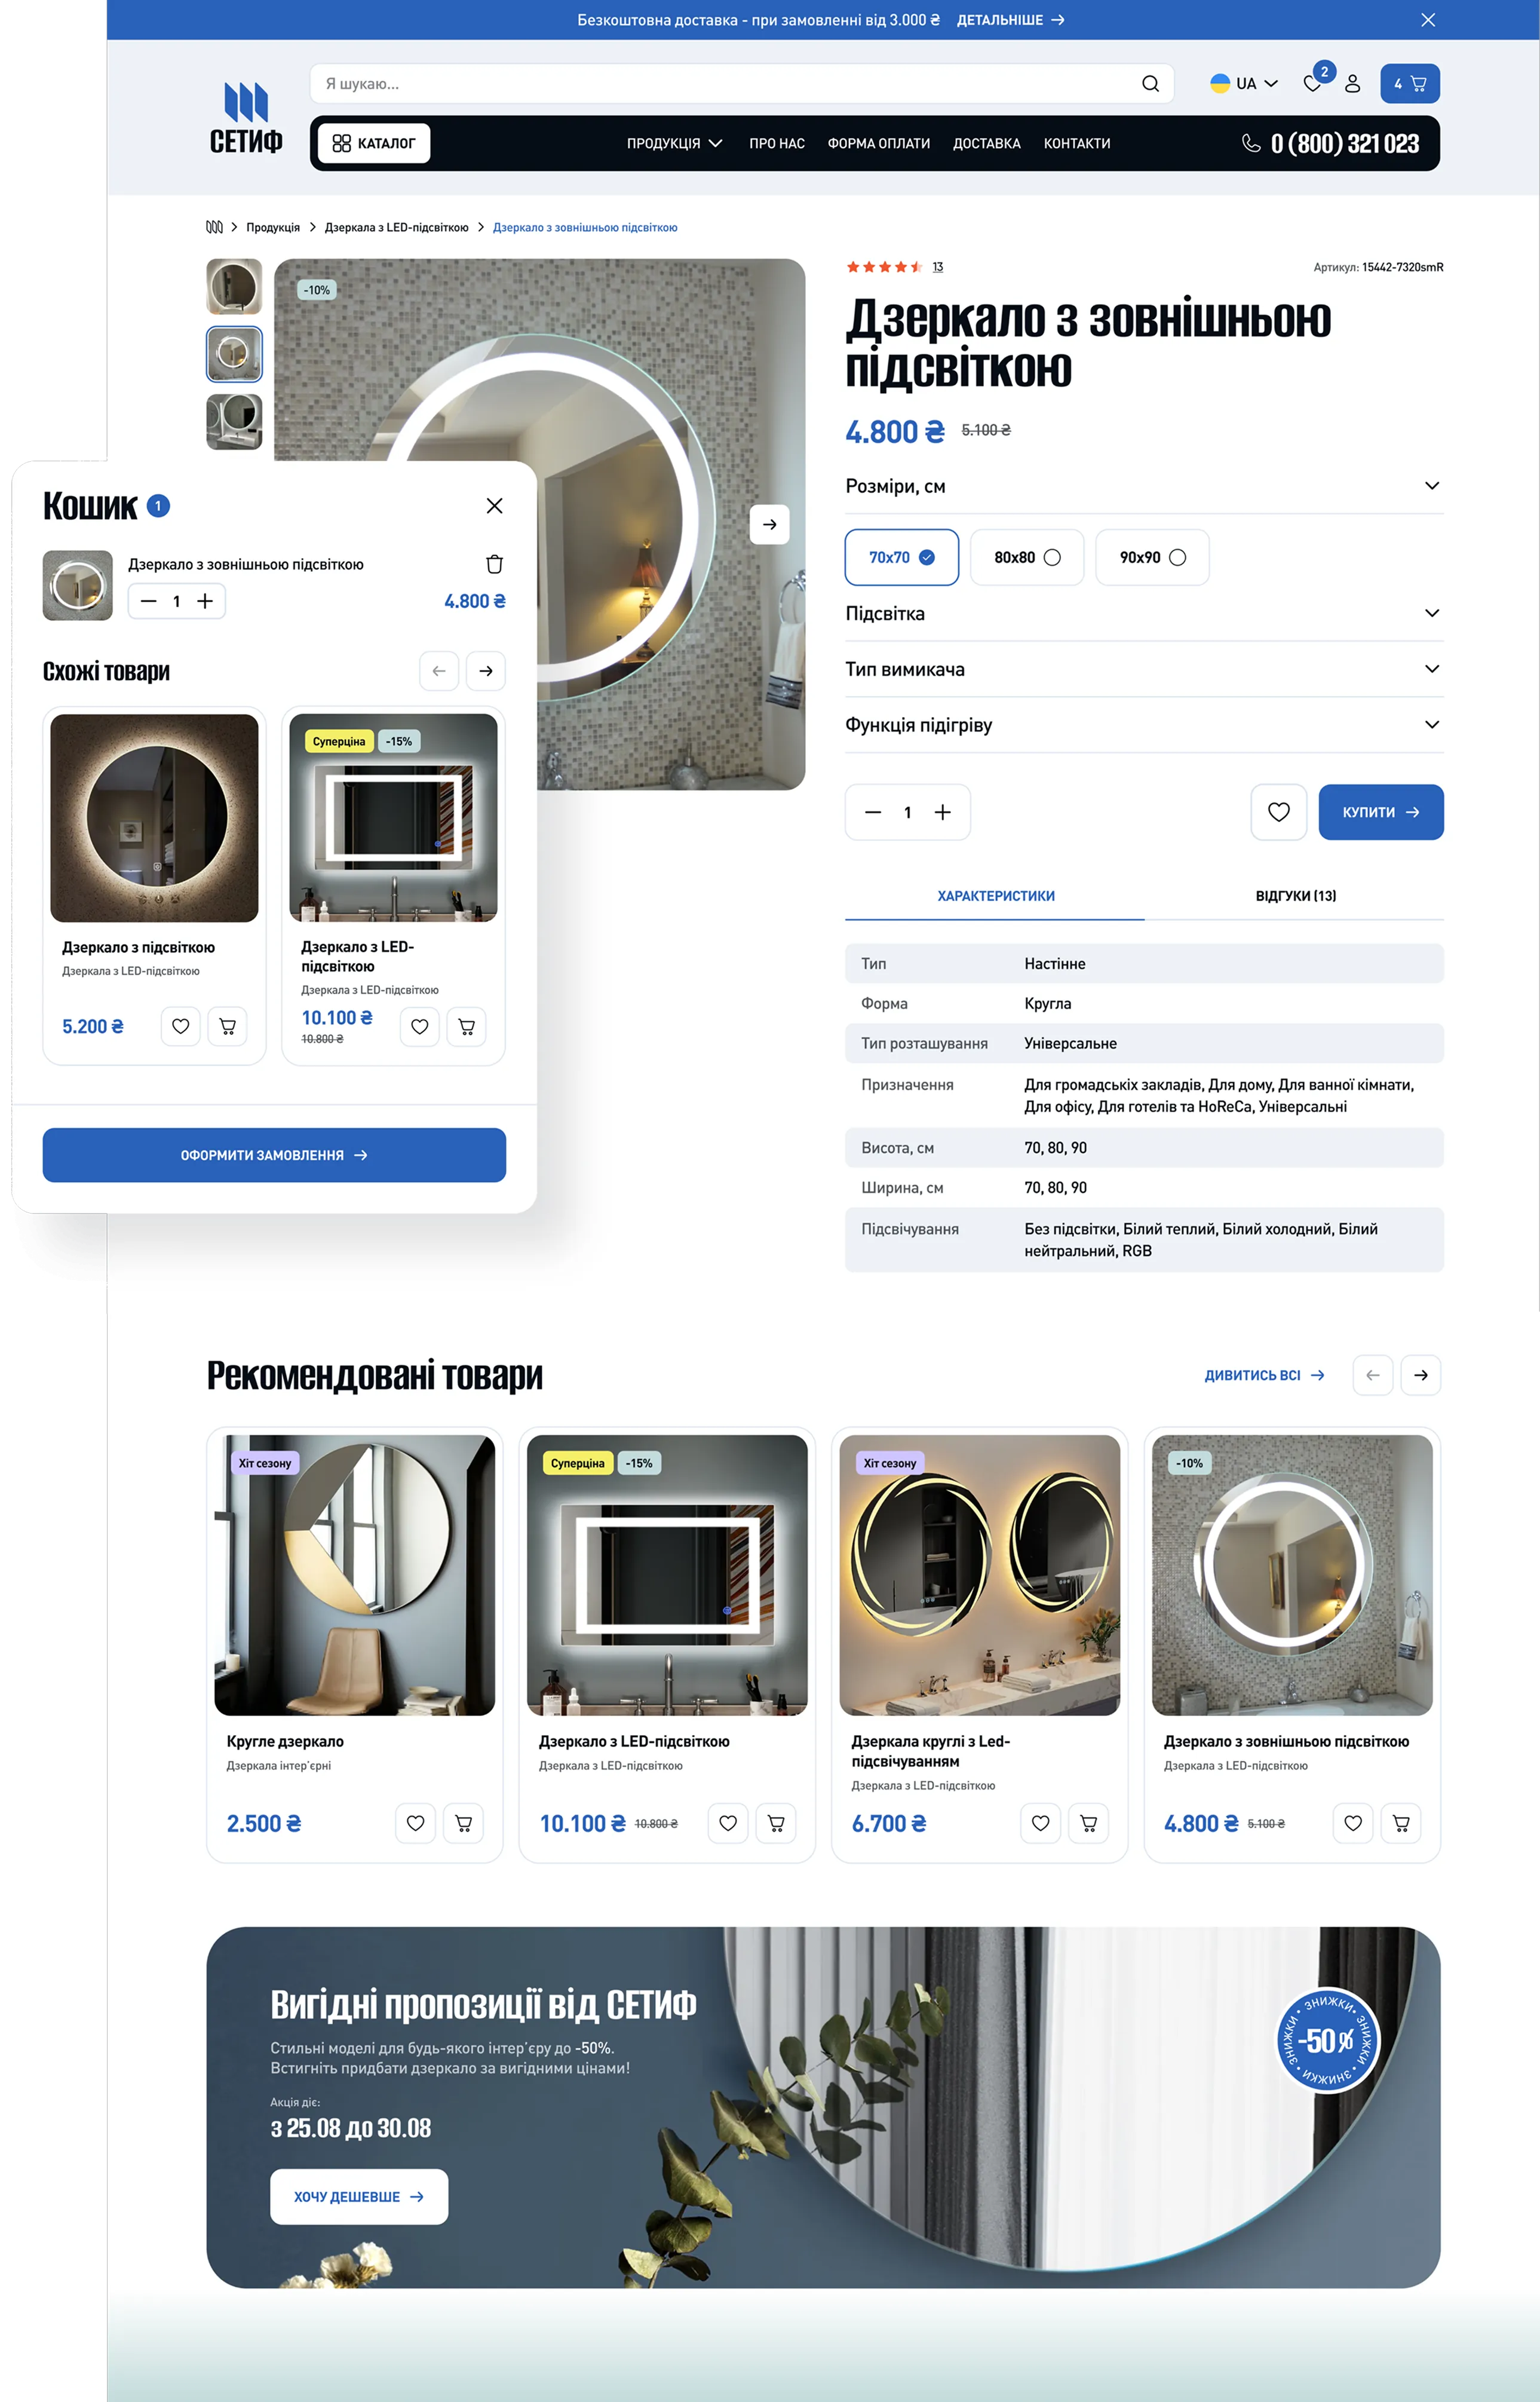Expand the Функція підігріву section
Screen dimensions: 1540x2402
click(x=1144, y=725)
